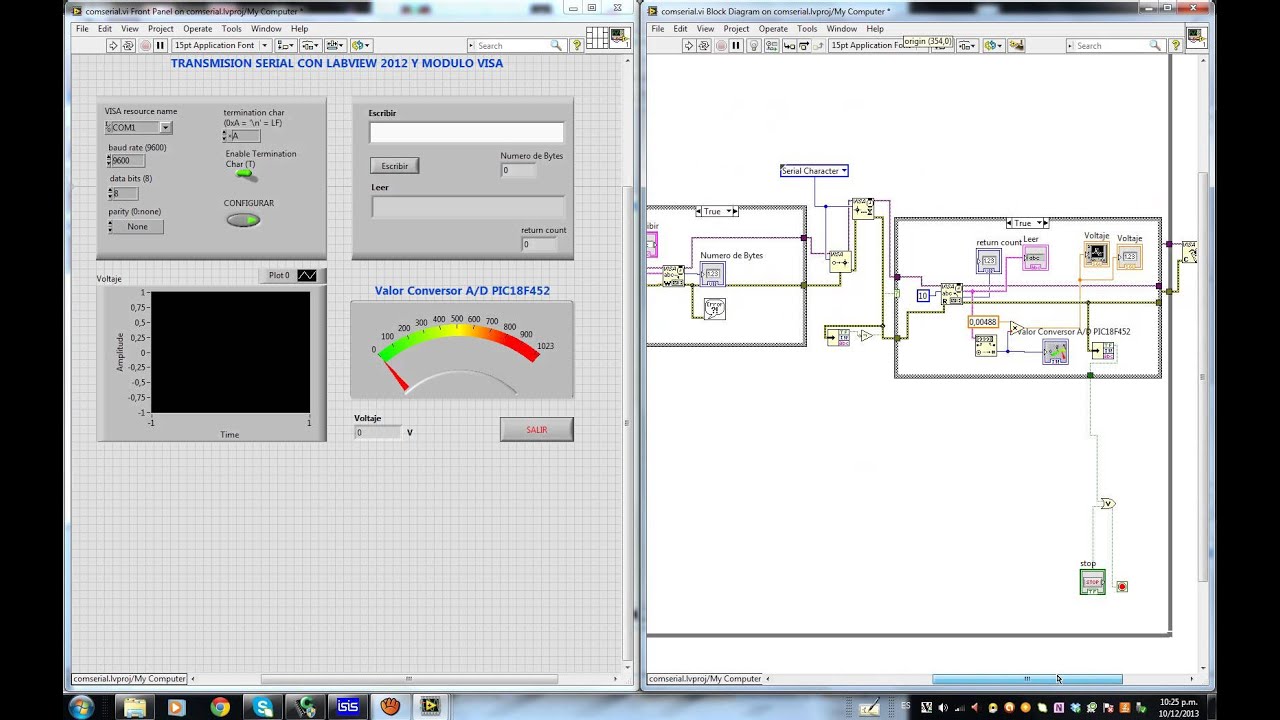
Task: Toggle Retain Wire Values in Block Diagram
Action: 772,46
